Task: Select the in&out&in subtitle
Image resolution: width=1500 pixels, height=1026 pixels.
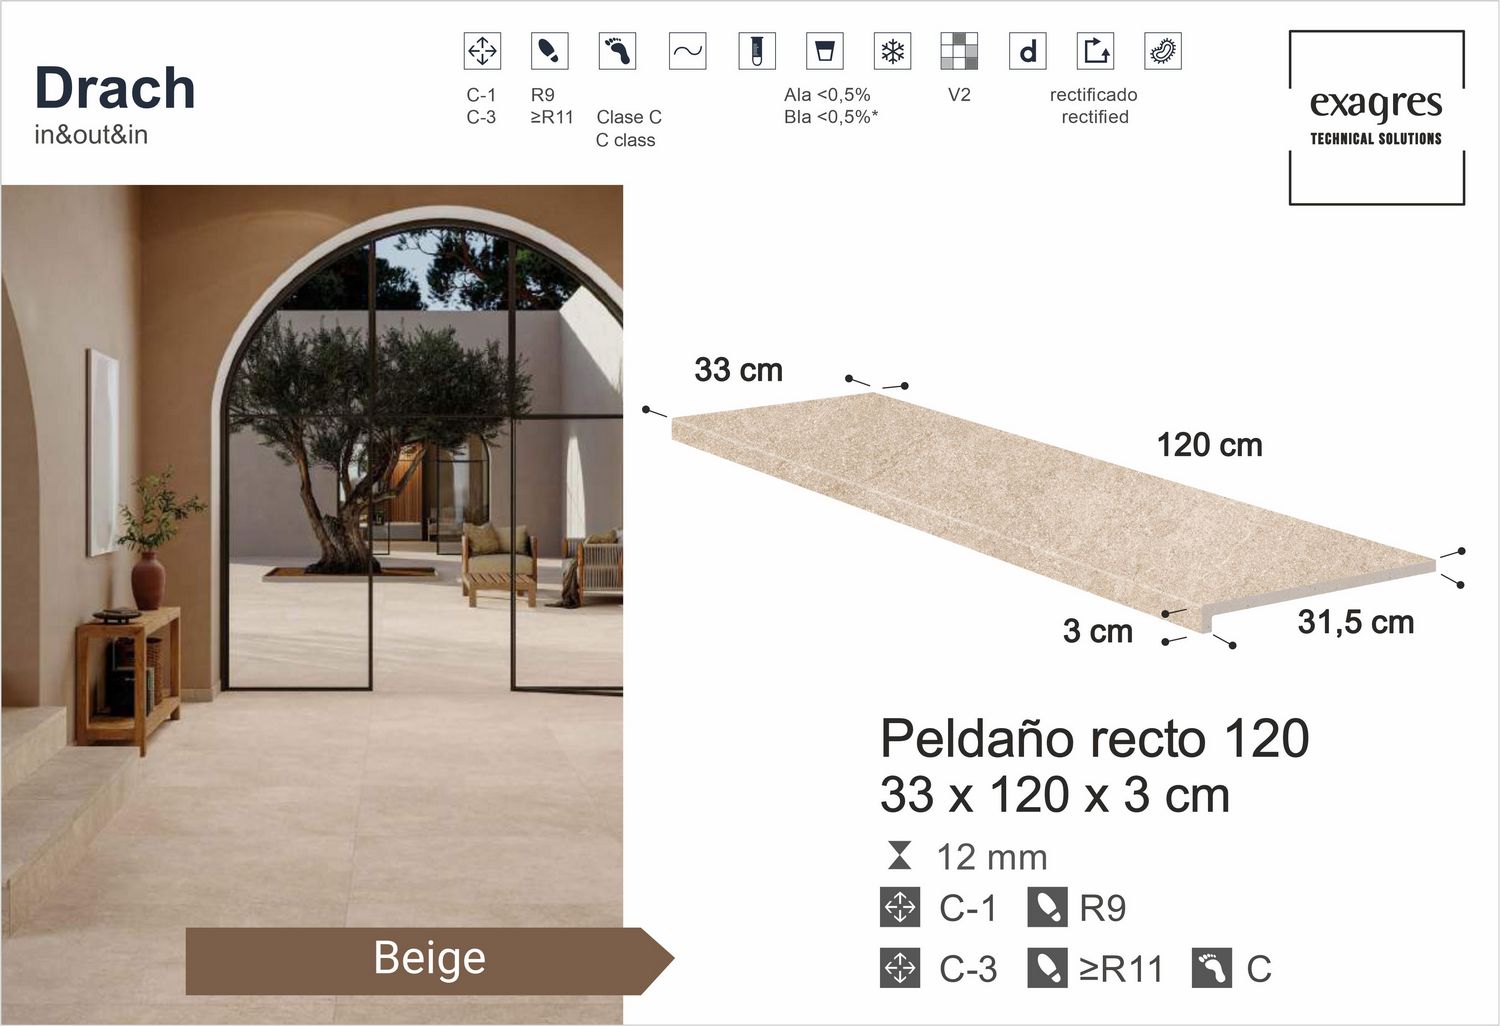Action: click(91, 134)
